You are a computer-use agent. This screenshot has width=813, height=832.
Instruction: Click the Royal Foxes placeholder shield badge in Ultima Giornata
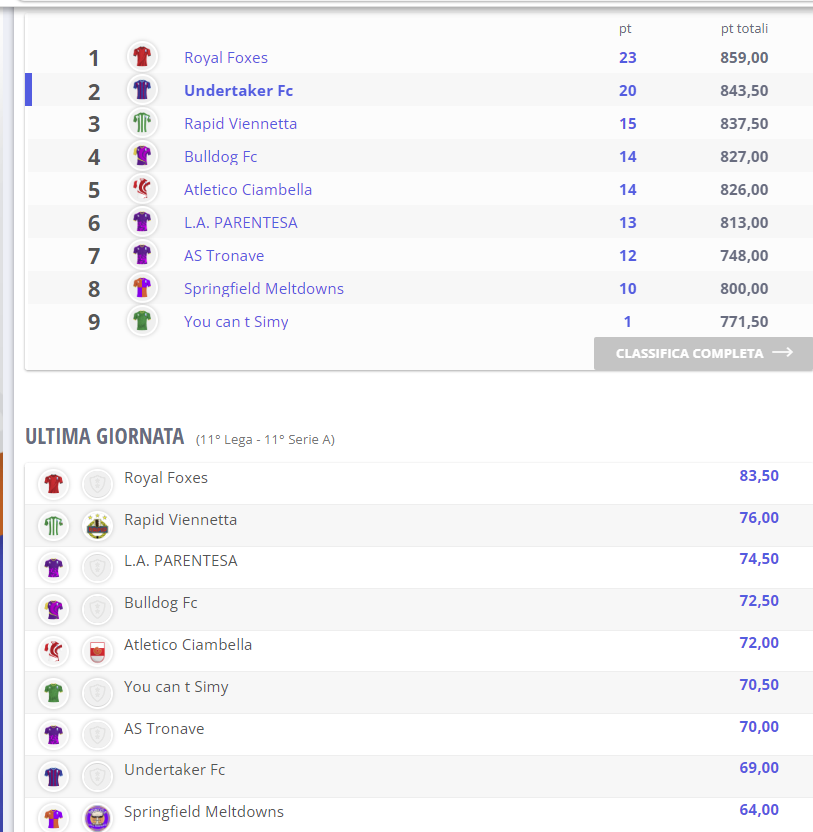pyautogui.click(x=98, y=484)
